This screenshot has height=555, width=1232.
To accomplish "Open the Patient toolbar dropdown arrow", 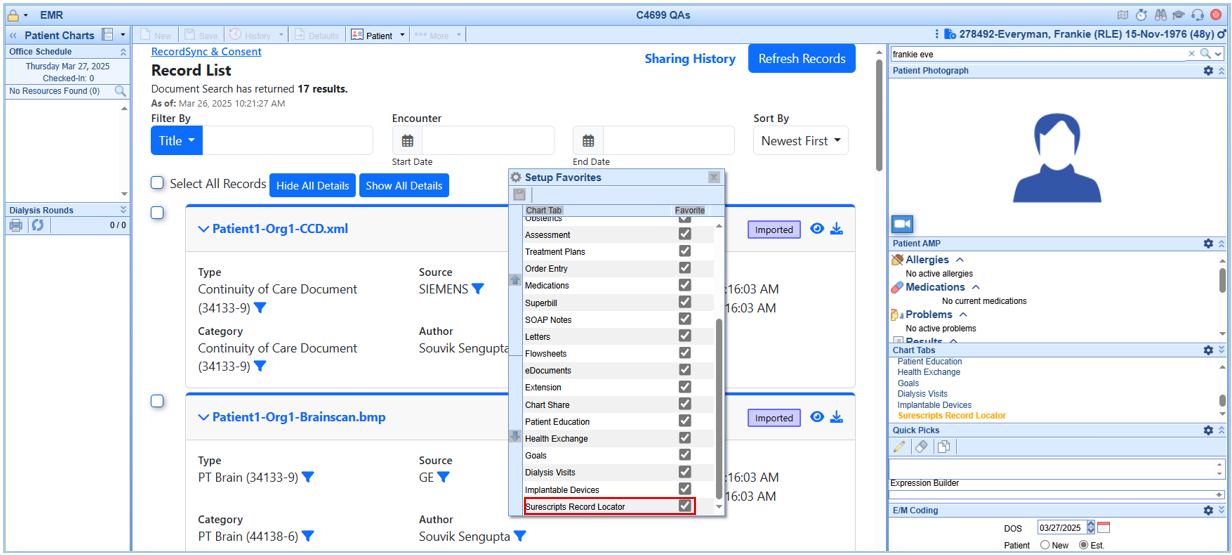I will [402, 35].
